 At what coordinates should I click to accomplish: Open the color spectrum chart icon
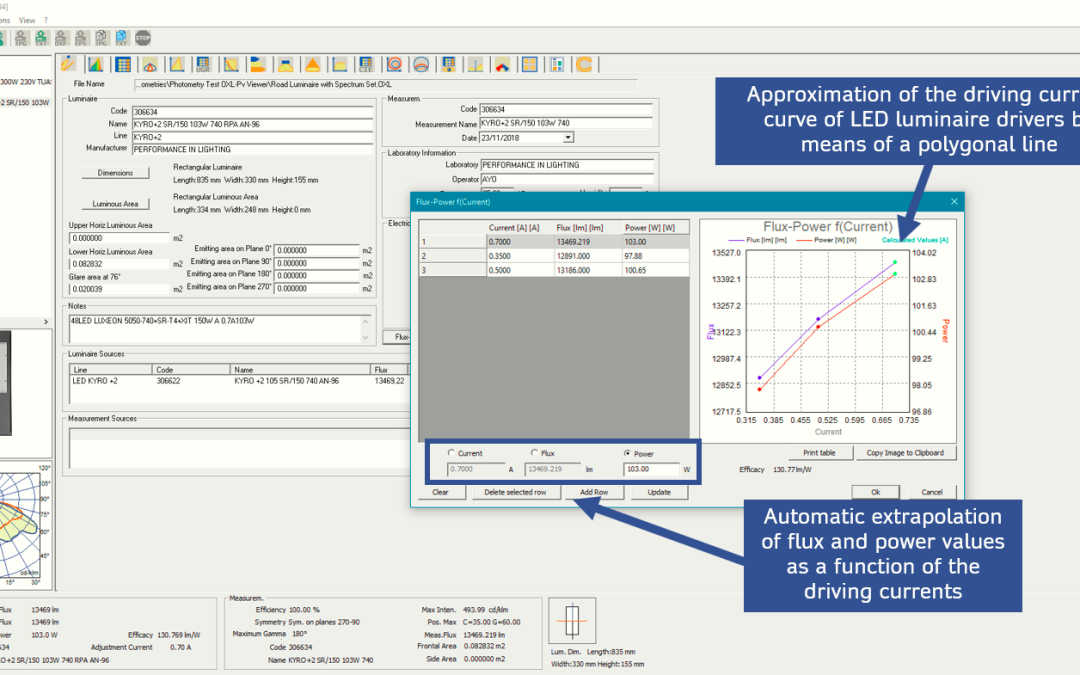pyautogui.click(x=96, y=65)
